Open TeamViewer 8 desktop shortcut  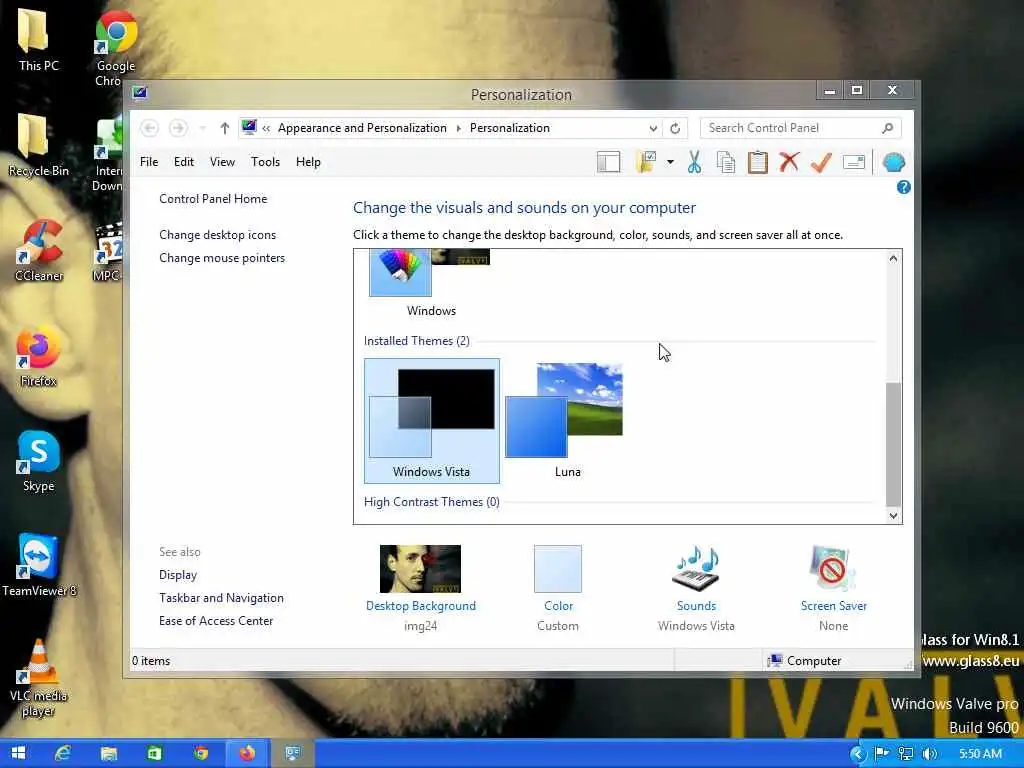point(38,566)
